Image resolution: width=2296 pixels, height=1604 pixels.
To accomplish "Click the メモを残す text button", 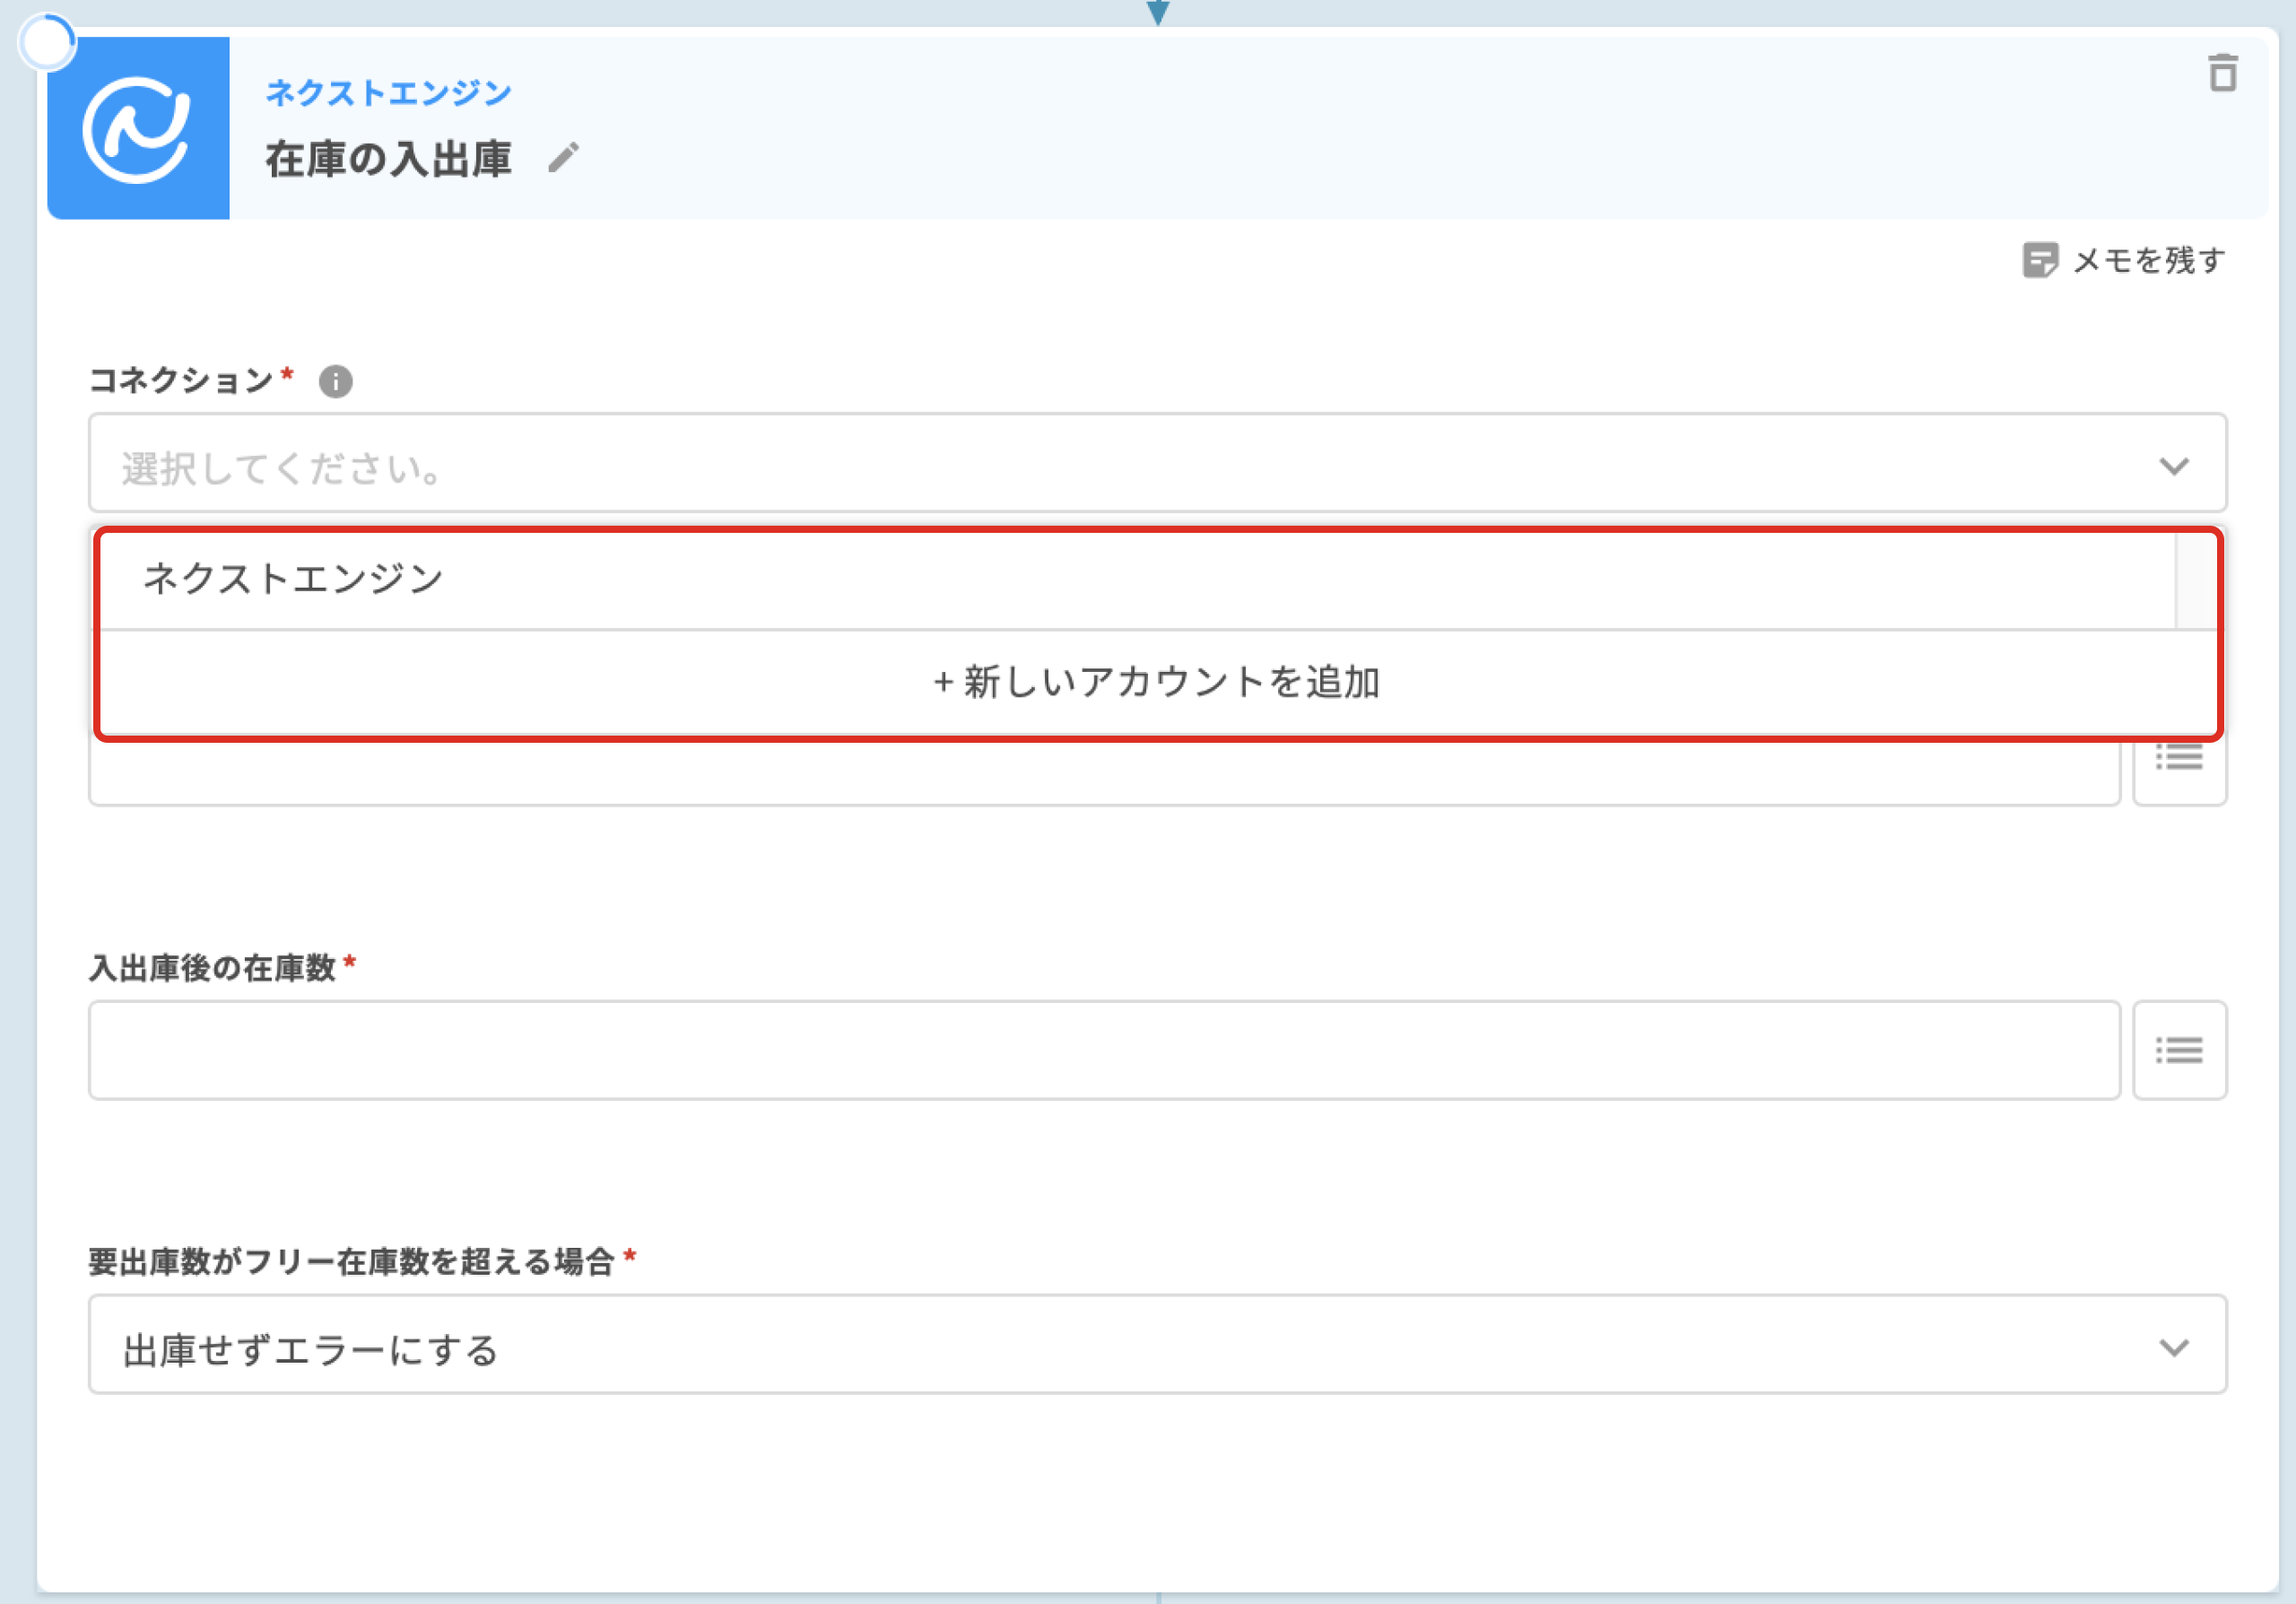I will (x=2149, y=260).
